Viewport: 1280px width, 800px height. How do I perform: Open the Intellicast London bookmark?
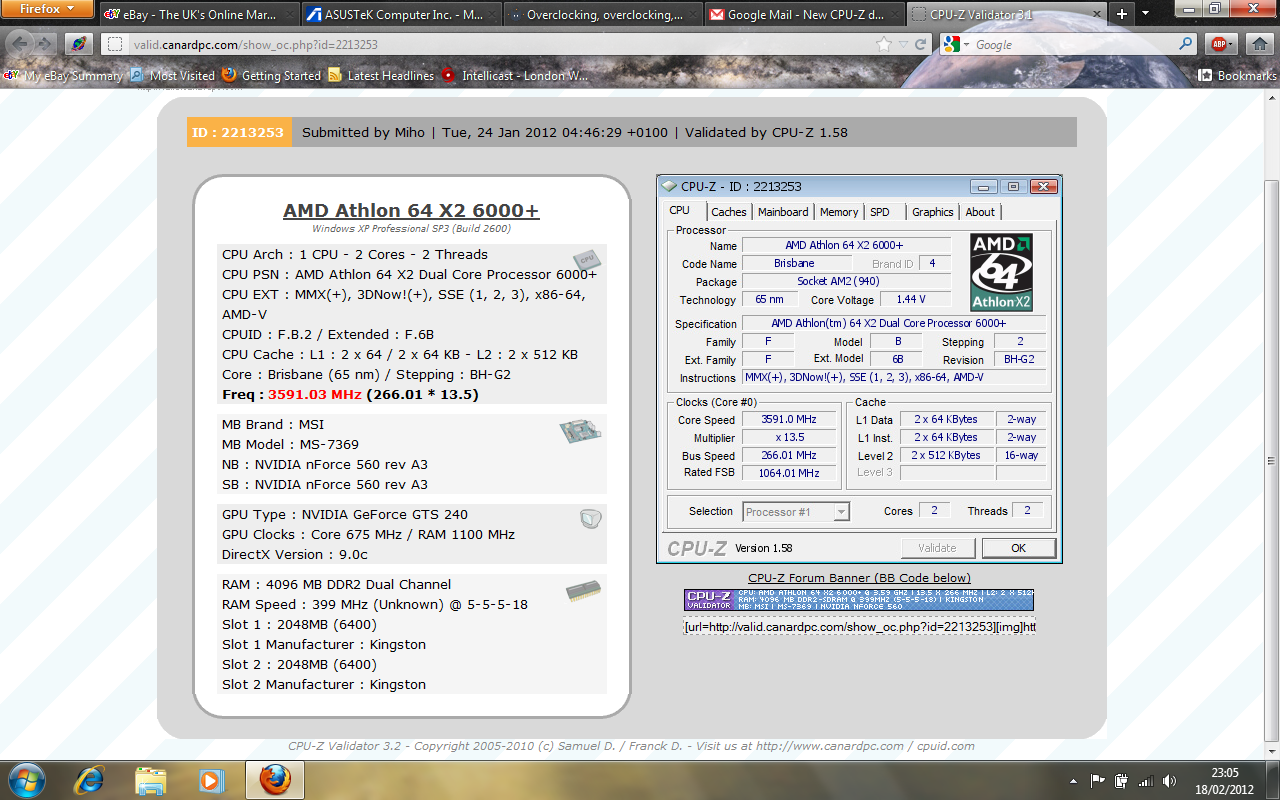click(515, 75)
